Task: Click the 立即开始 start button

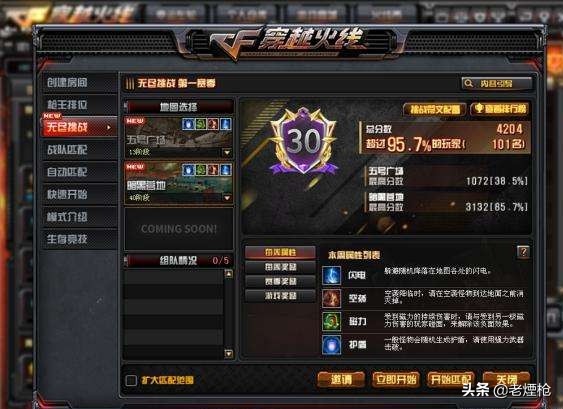Action: (395, 380)
